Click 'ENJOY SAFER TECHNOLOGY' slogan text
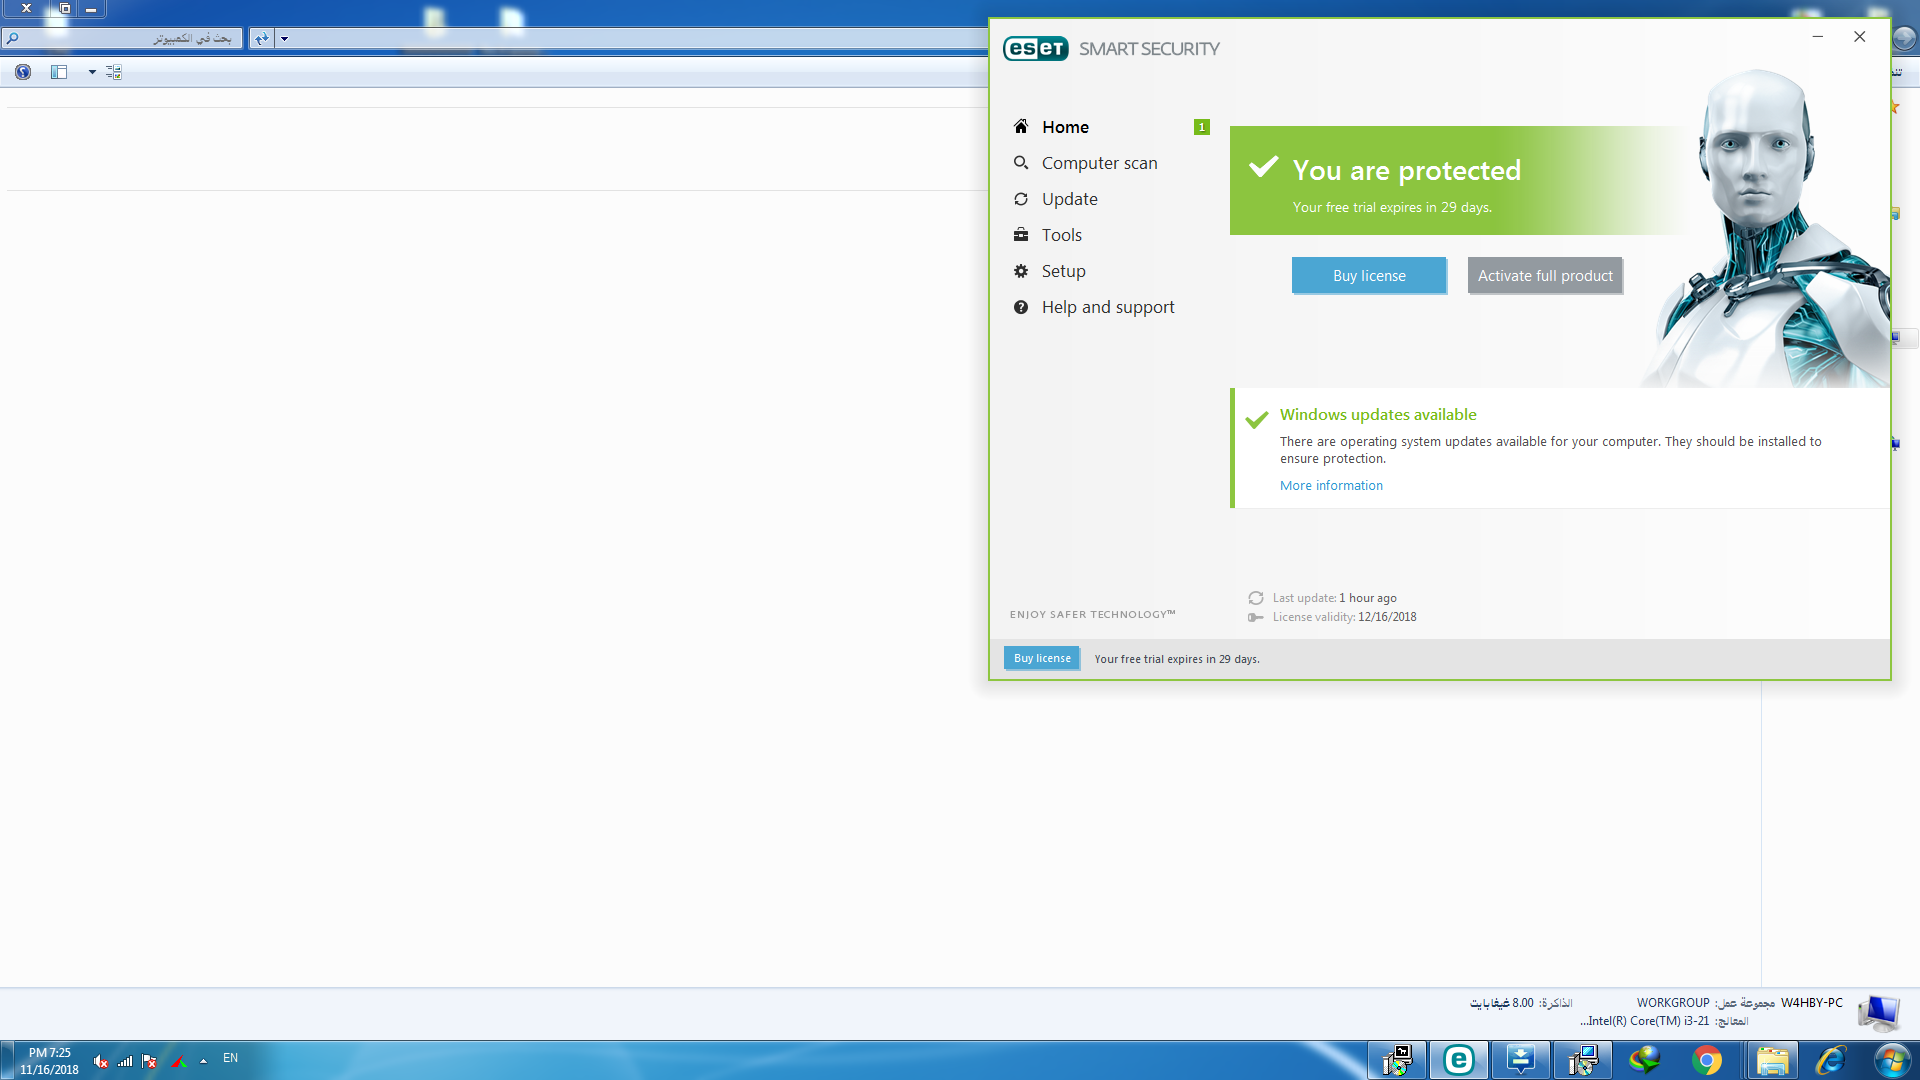The width and height of the screenshot is (1920, 1080). click(1092, 615)
